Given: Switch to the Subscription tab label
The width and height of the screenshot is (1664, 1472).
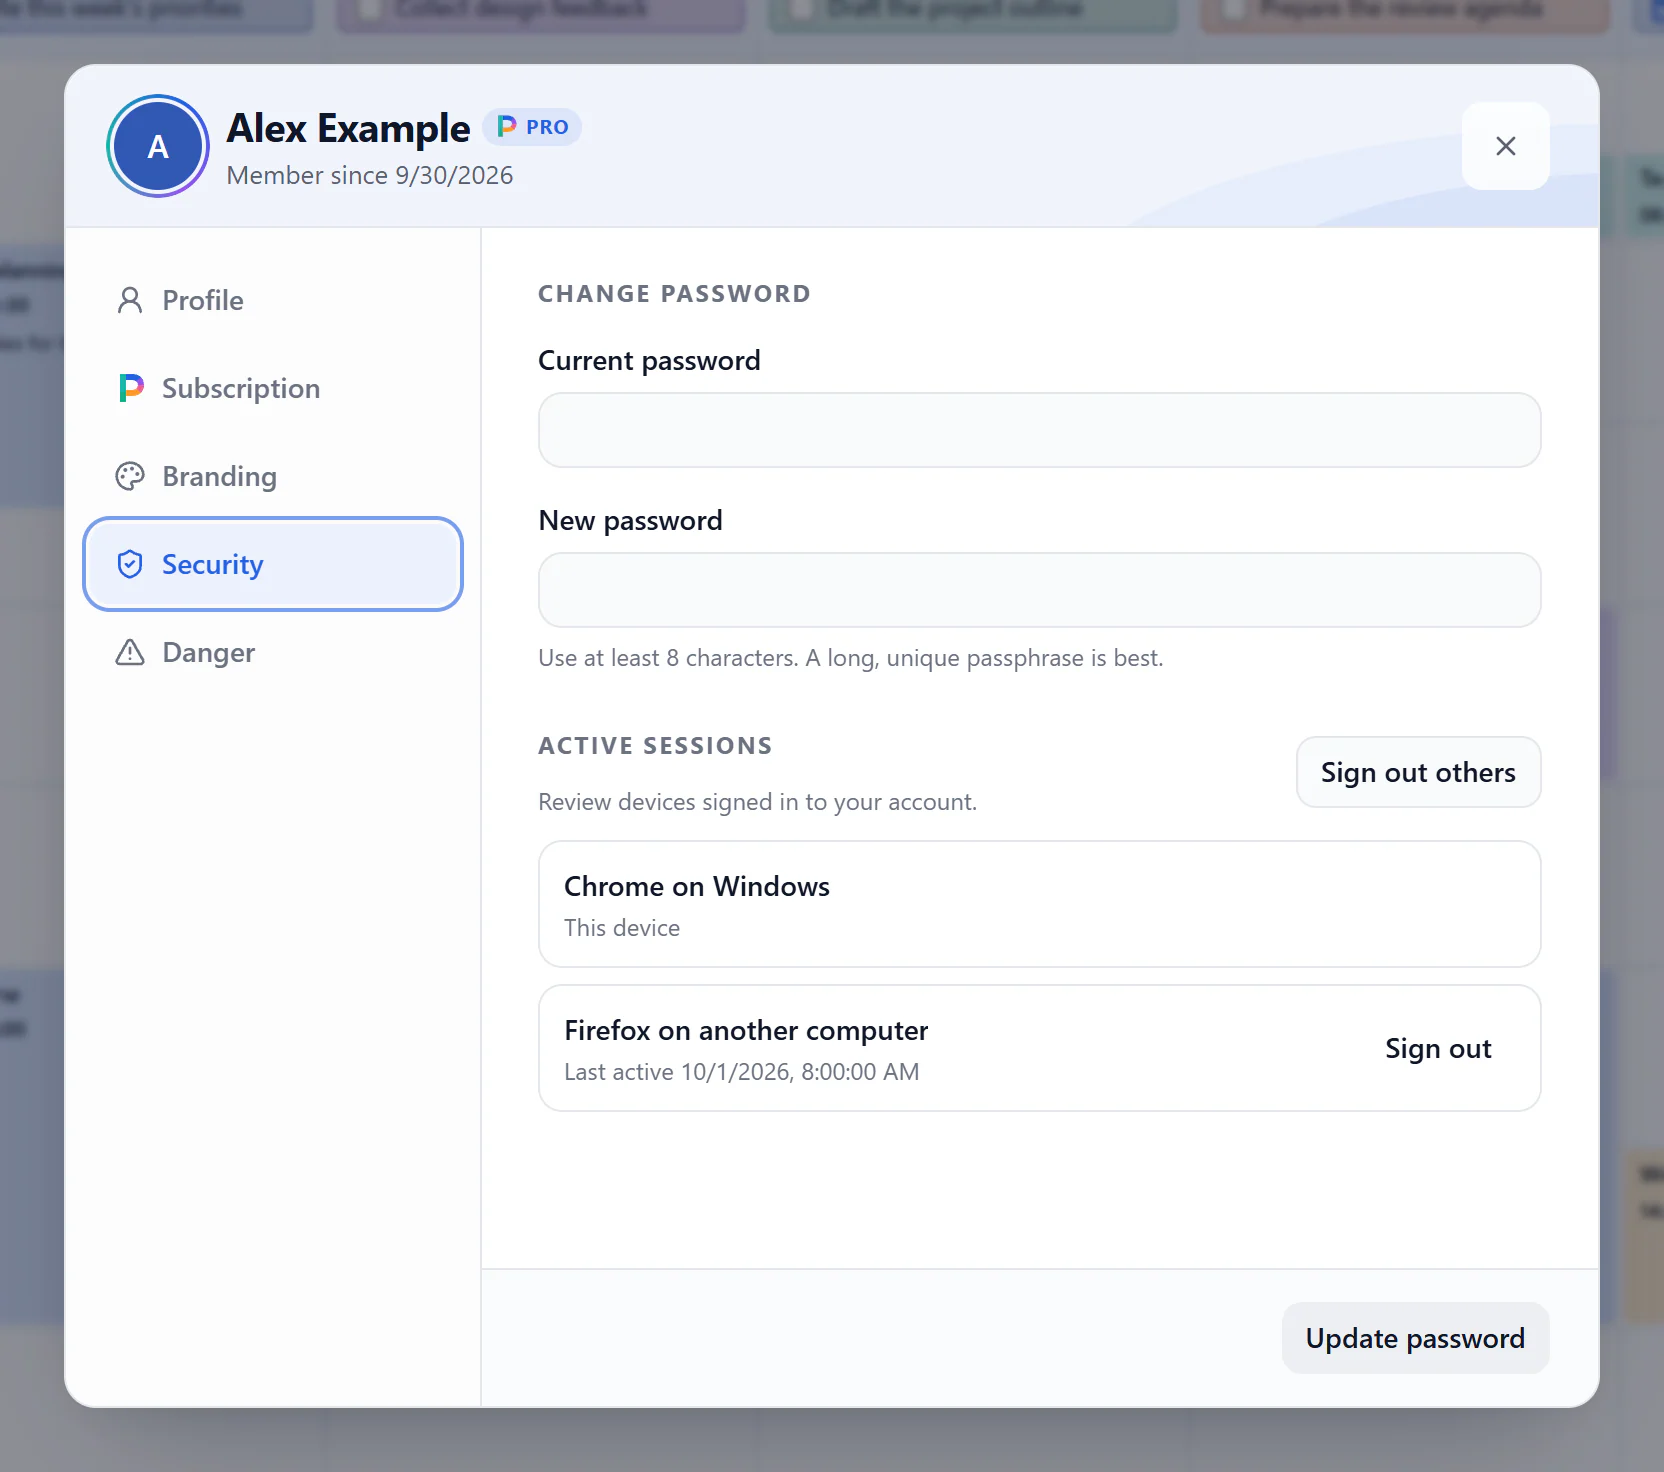Looking at the screenshot, I should [x=241, y=388].
